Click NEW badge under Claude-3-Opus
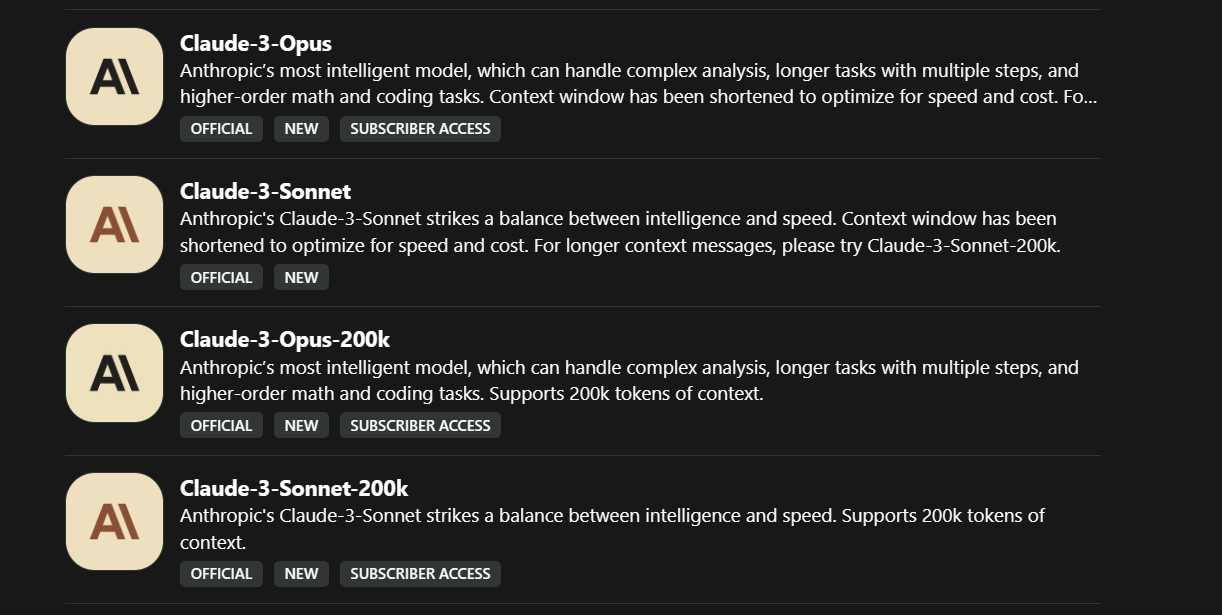 tap(301, 129)
